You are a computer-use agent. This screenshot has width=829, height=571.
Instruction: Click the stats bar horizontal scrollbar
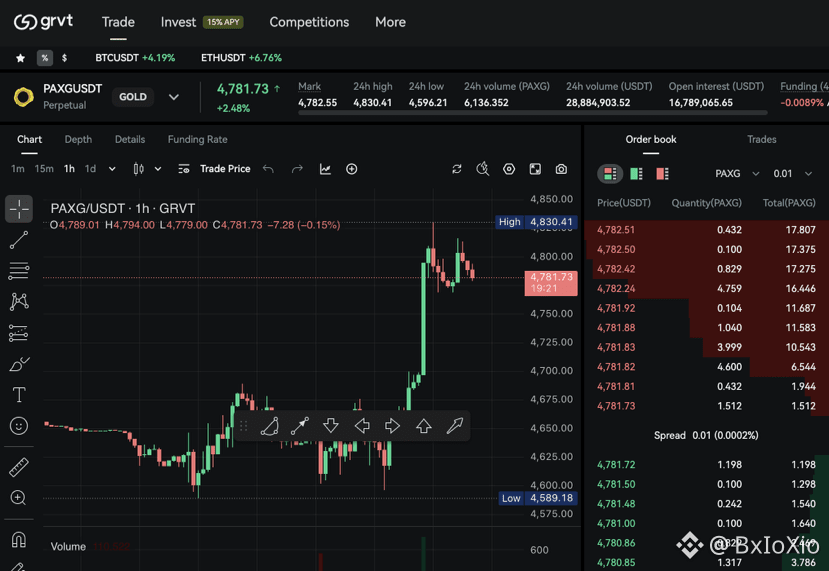point(532,113)
